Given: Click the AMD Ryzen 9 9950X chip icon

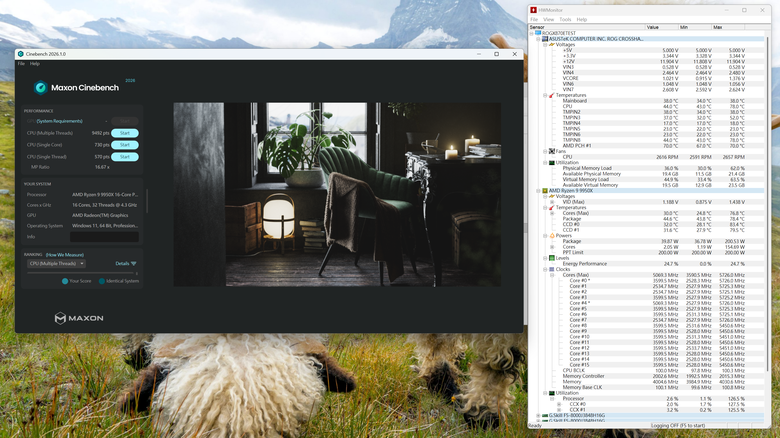Looking at the screenshot, I should (545, 191).
